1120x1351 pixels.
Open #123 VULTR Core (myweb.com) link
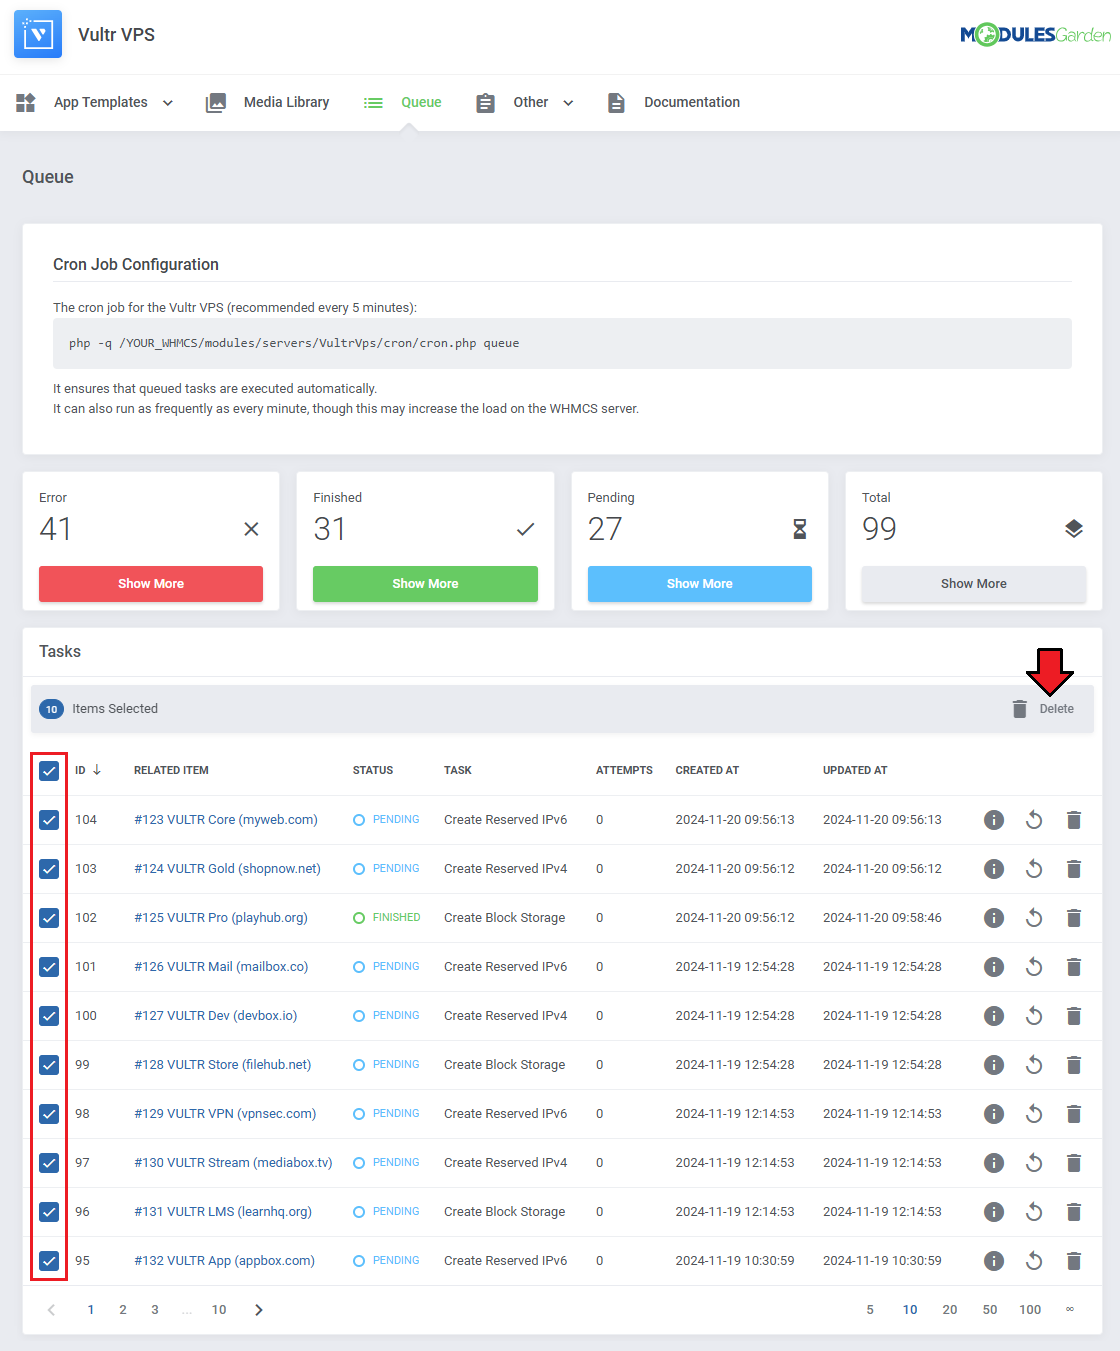(226, 820)
